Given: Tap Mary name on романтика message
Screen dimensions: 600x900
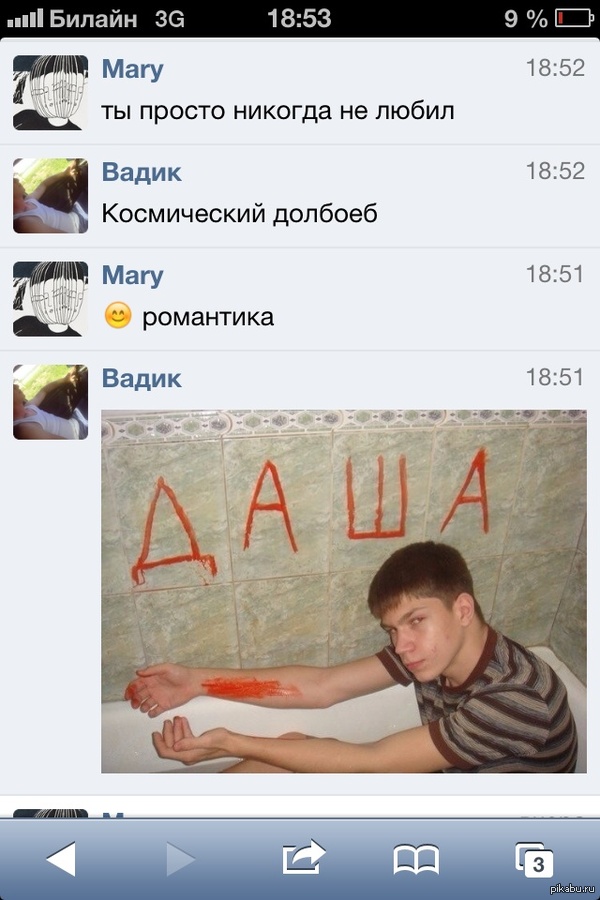Looking at the screenshot, I should click(133, 276).
